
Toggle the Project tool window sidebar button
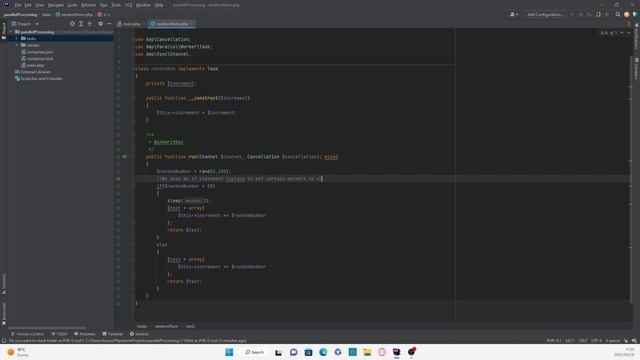point(4,31)
